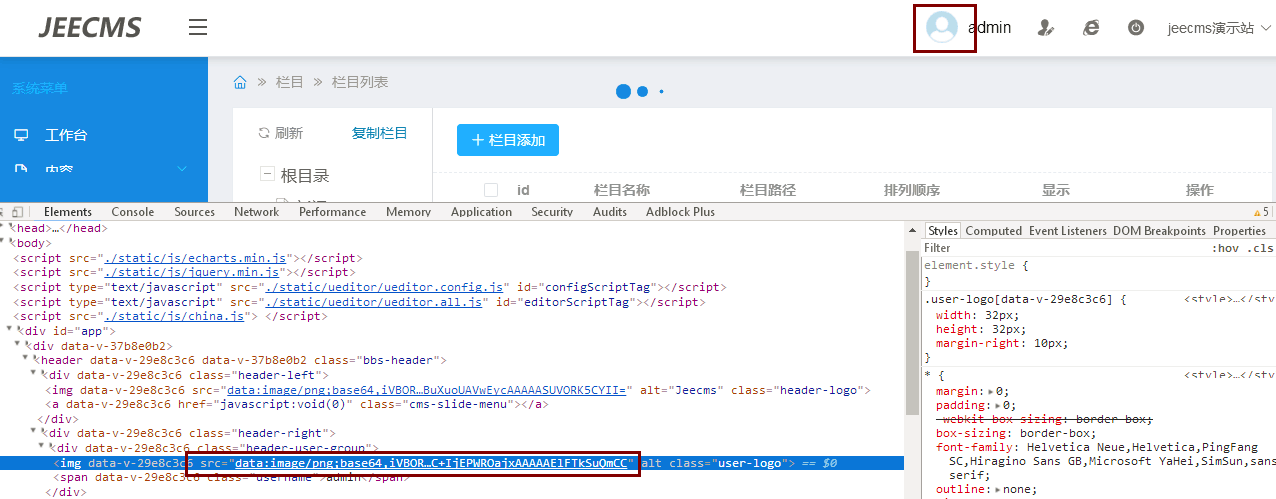
Task: Click the 栏目添加 button
Action: tap(508, 140)
